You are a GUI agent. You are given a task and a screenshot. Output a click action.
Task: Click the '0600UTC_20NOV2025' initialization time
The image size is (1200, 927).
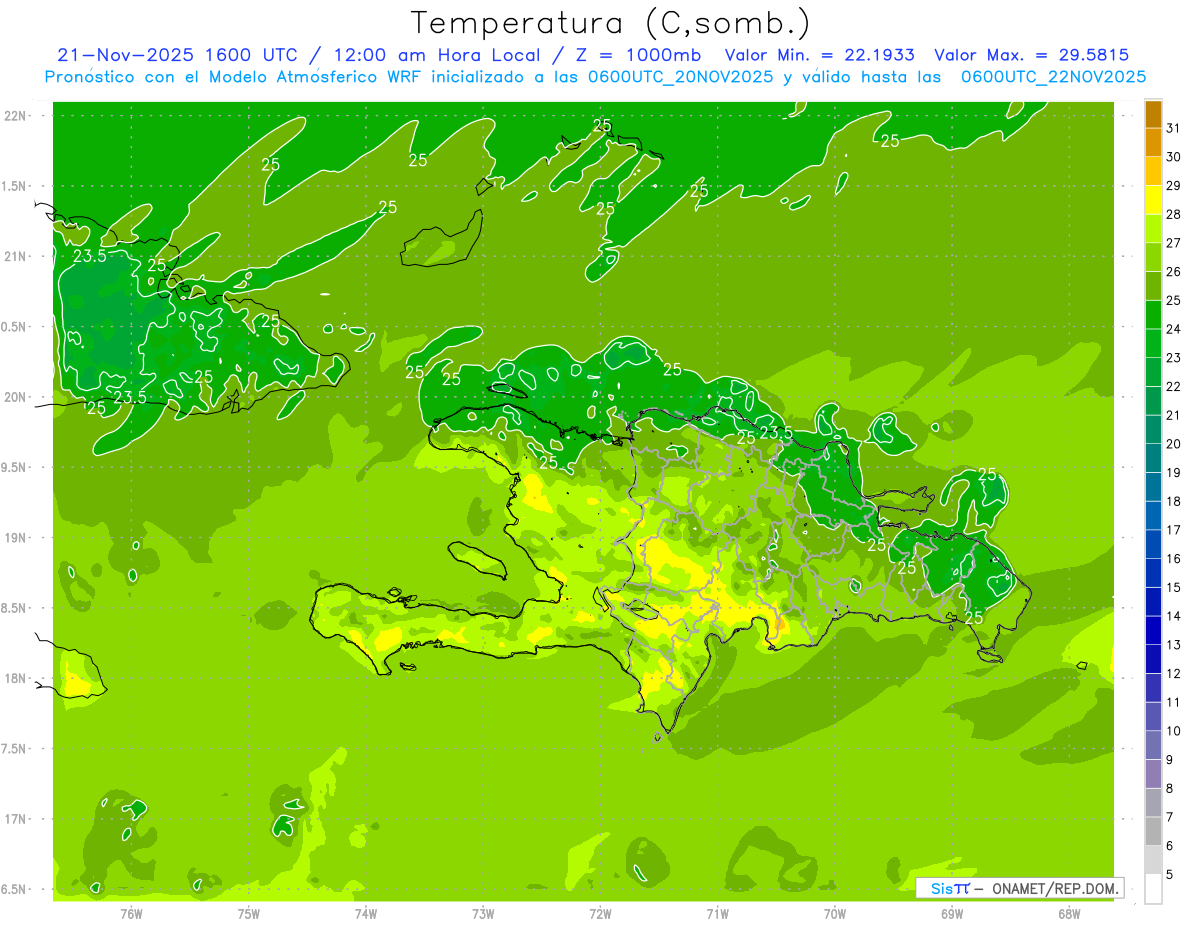(680, 77)
